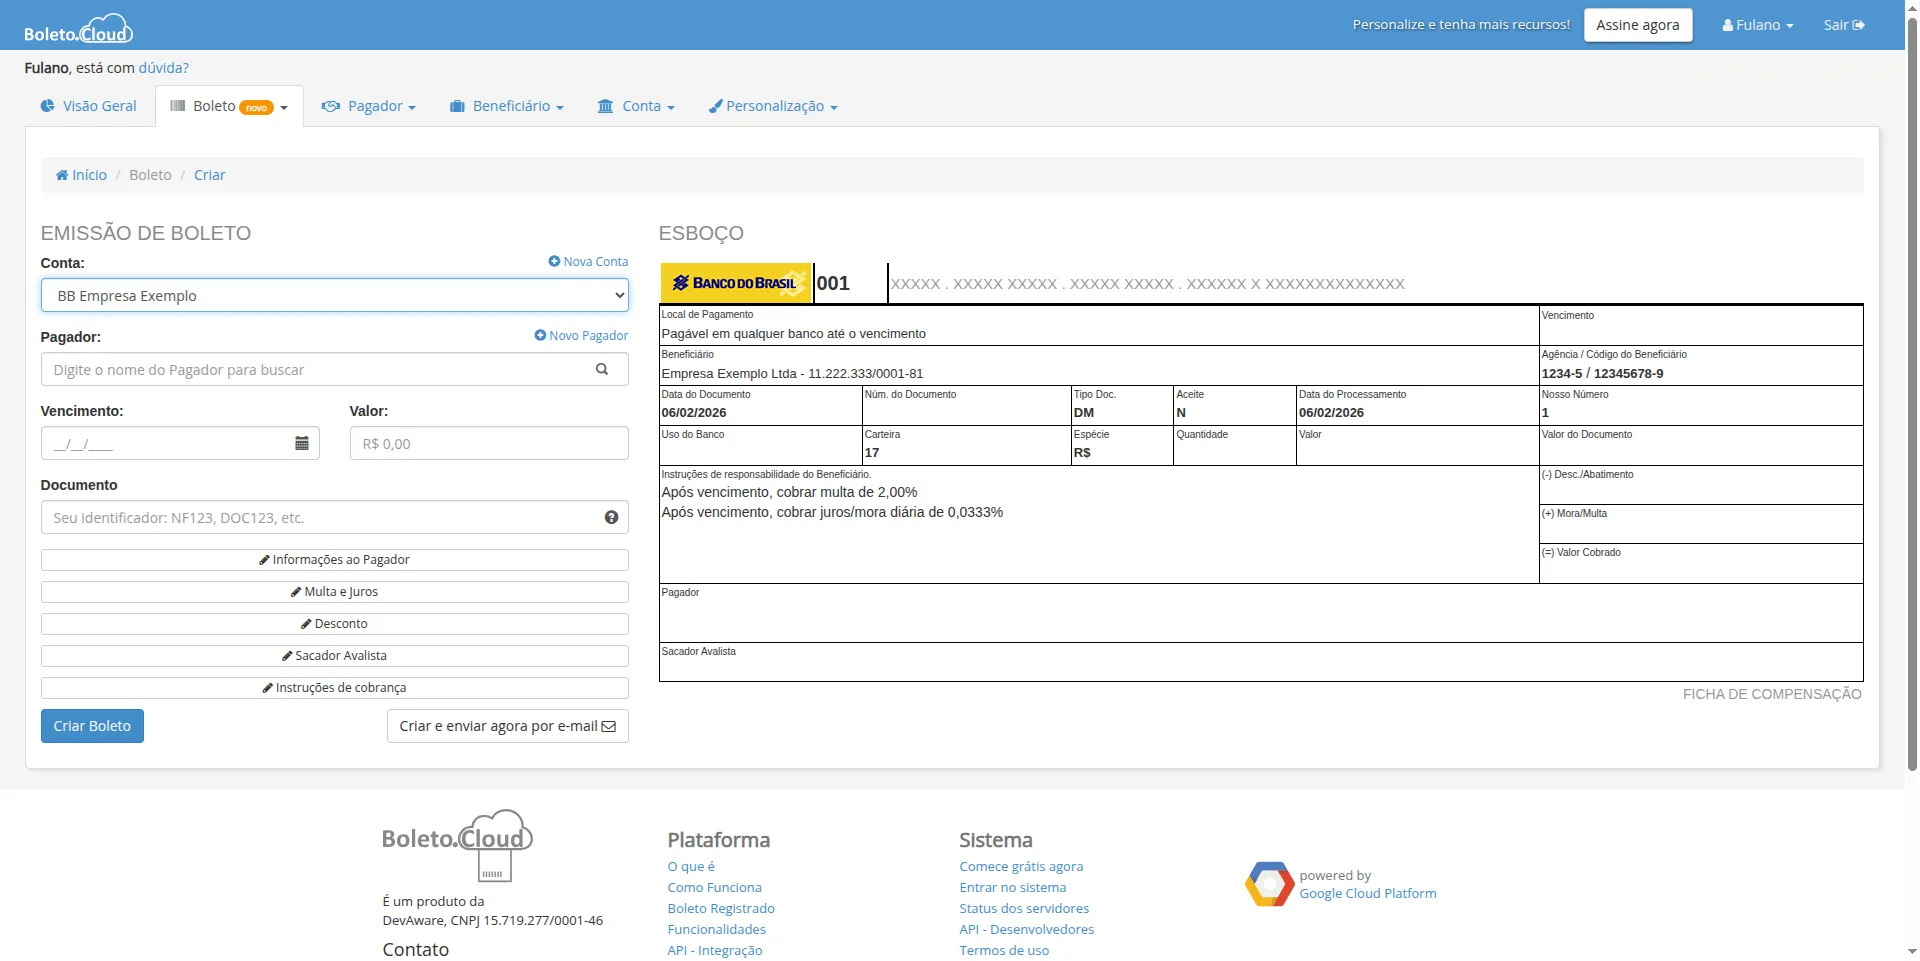1920x961 pixels.
Task: Click the plus icon Novo Pagador
Action: pos(540,335)
